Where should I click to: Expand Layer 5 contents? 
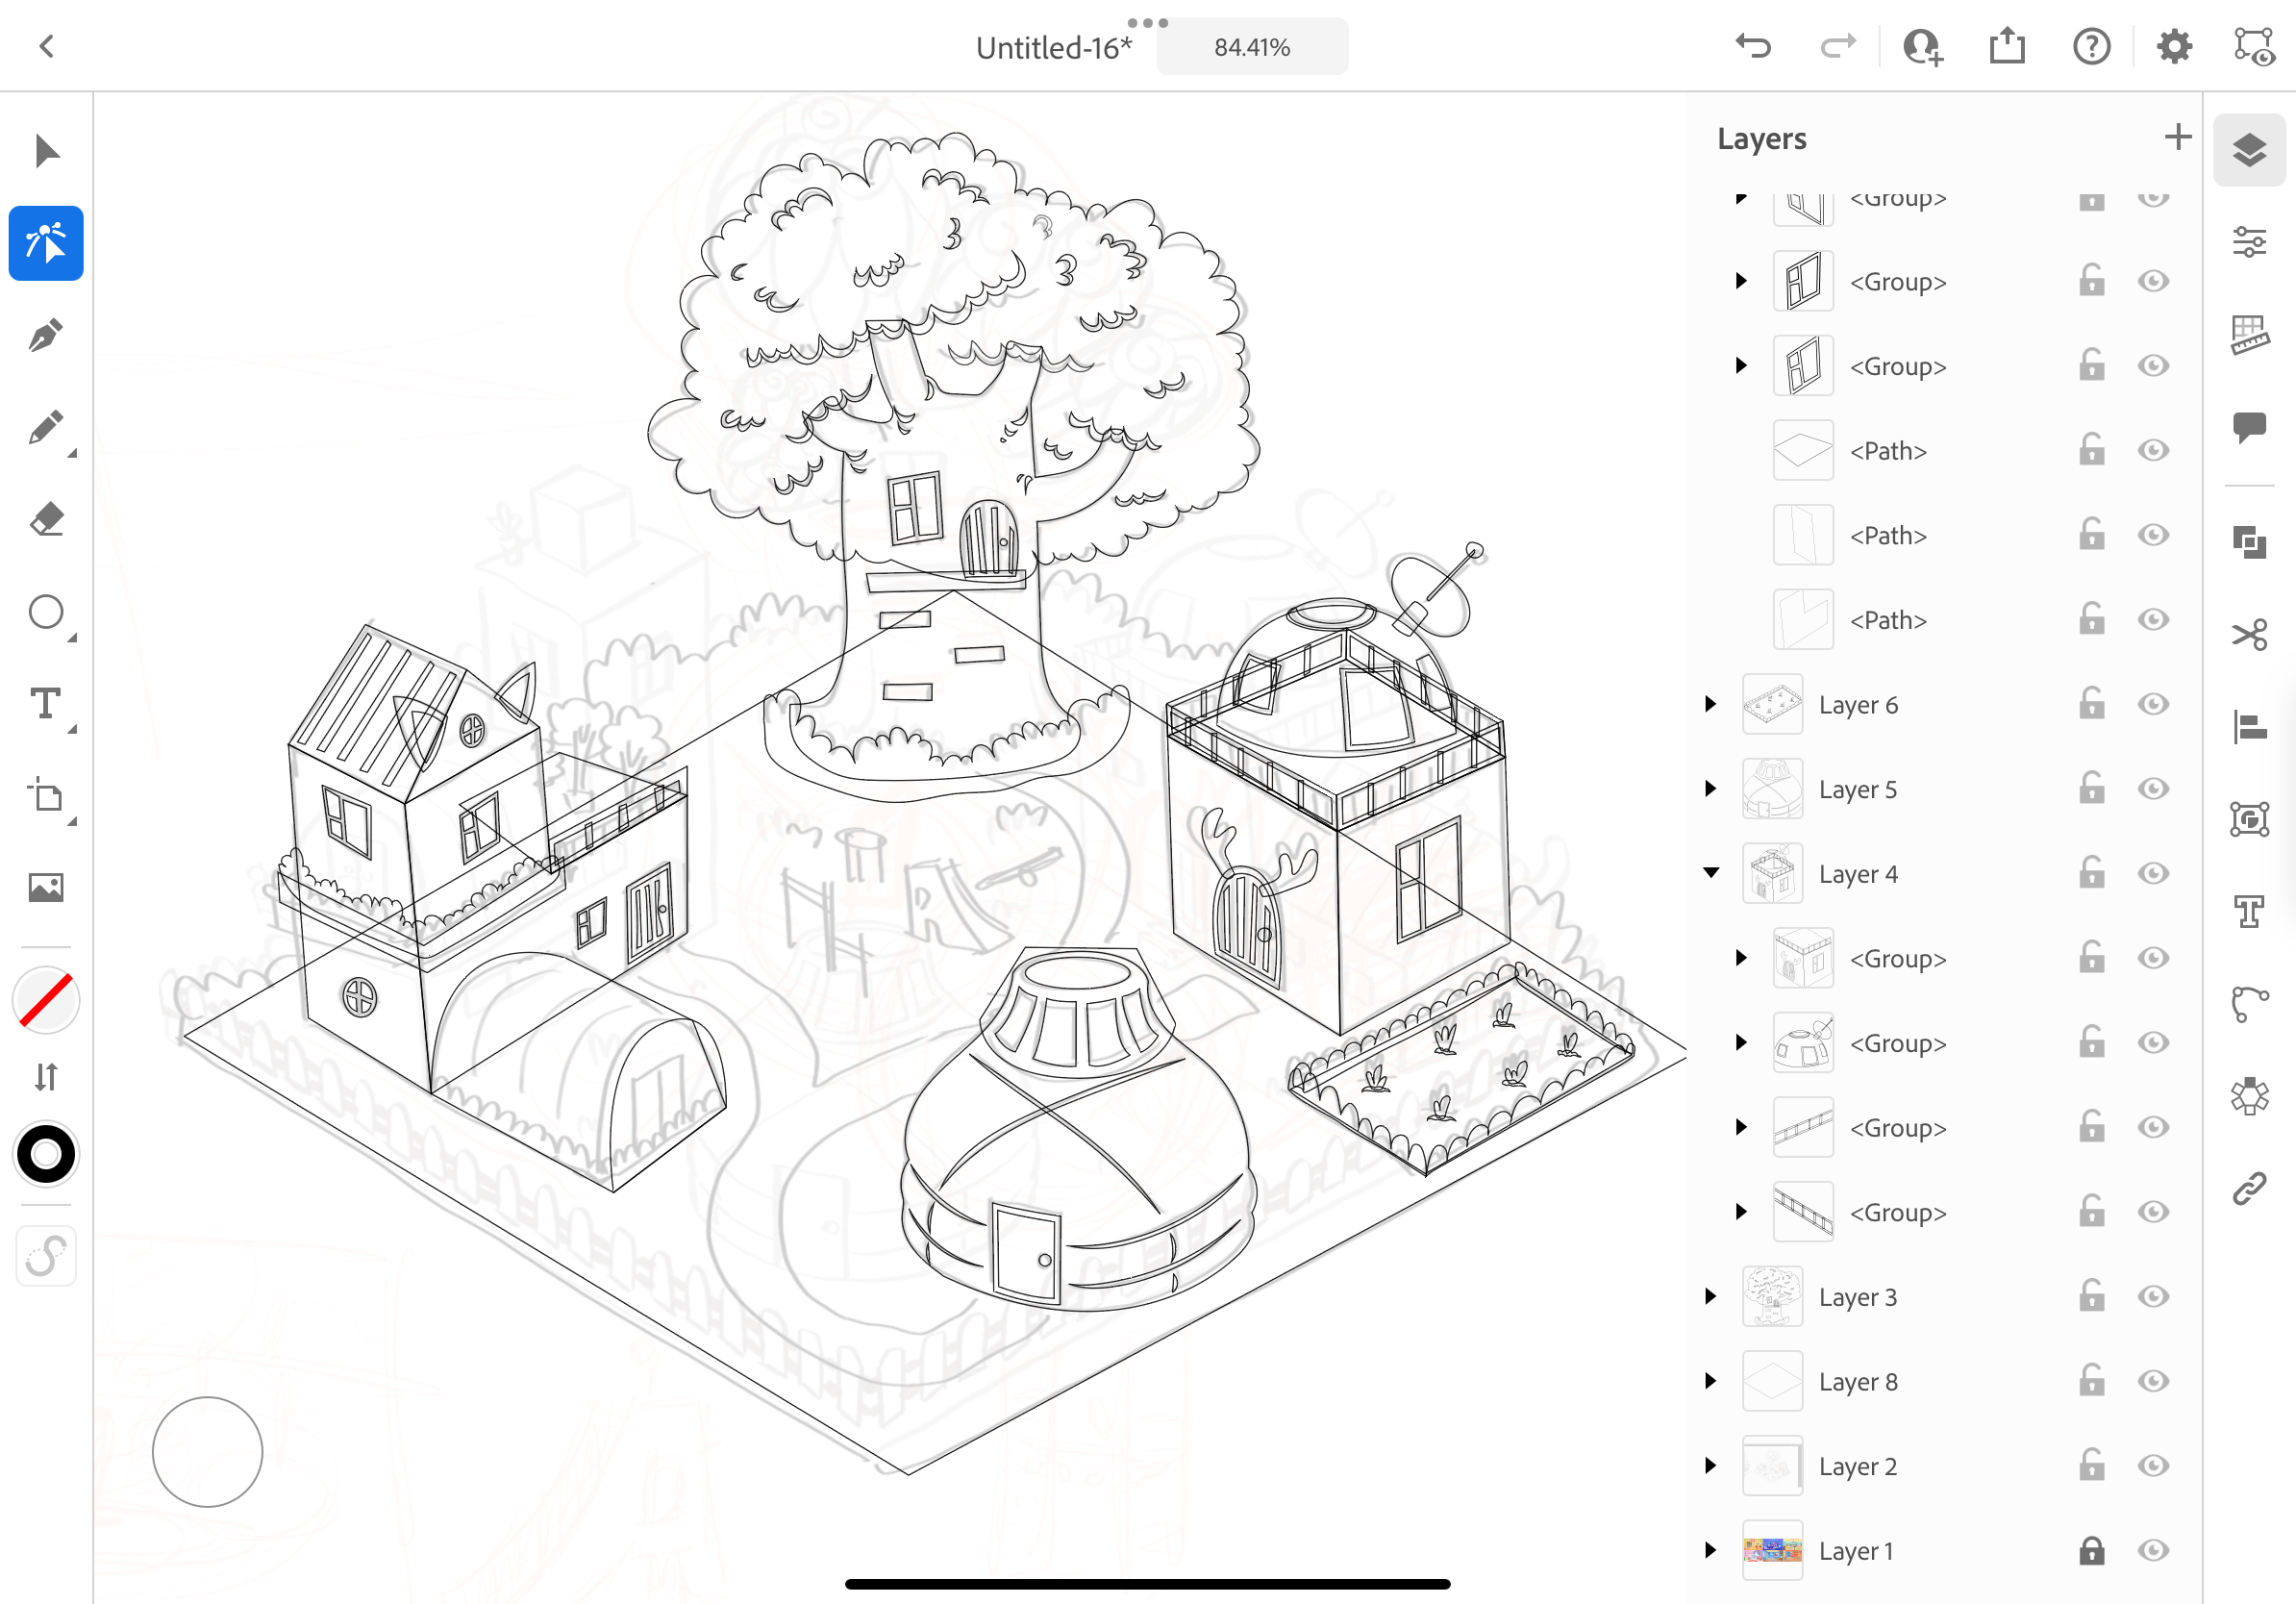click(x=1711, y=789)
